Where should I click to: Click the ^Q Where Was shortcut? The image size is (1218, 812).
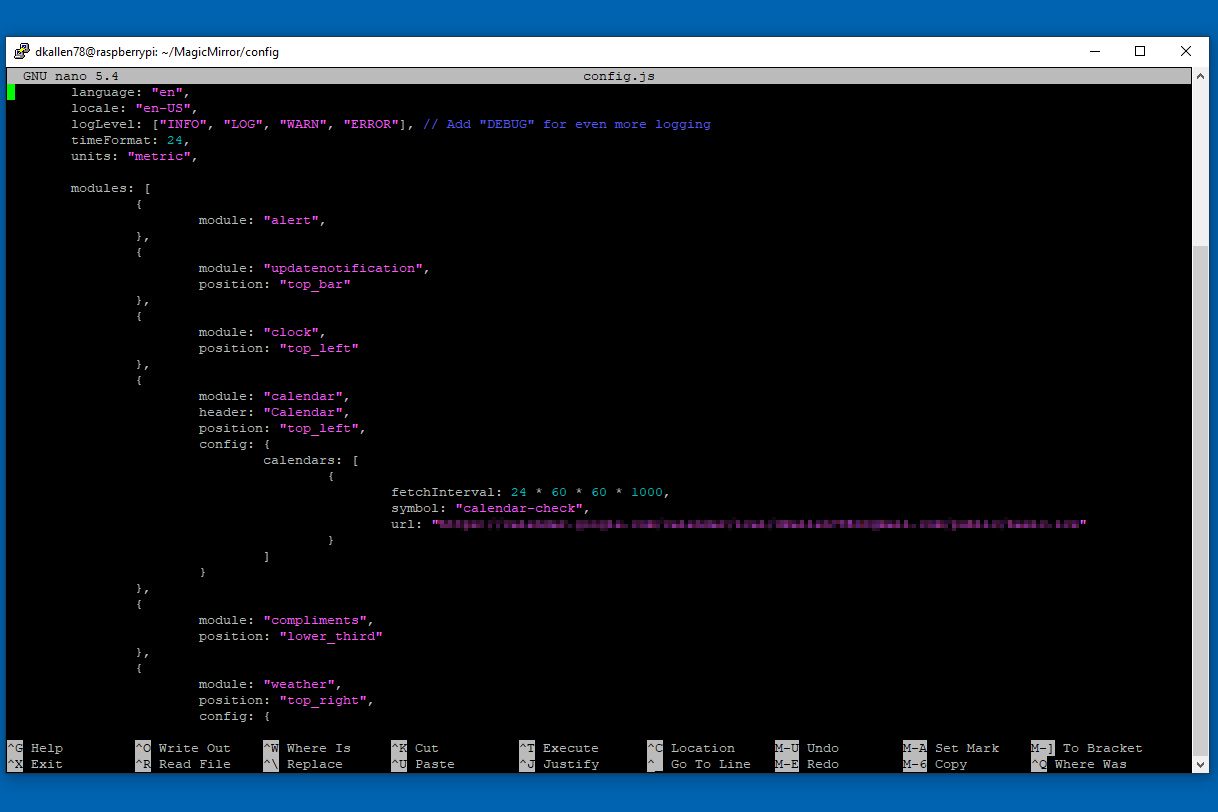(x=1079, y=764)
